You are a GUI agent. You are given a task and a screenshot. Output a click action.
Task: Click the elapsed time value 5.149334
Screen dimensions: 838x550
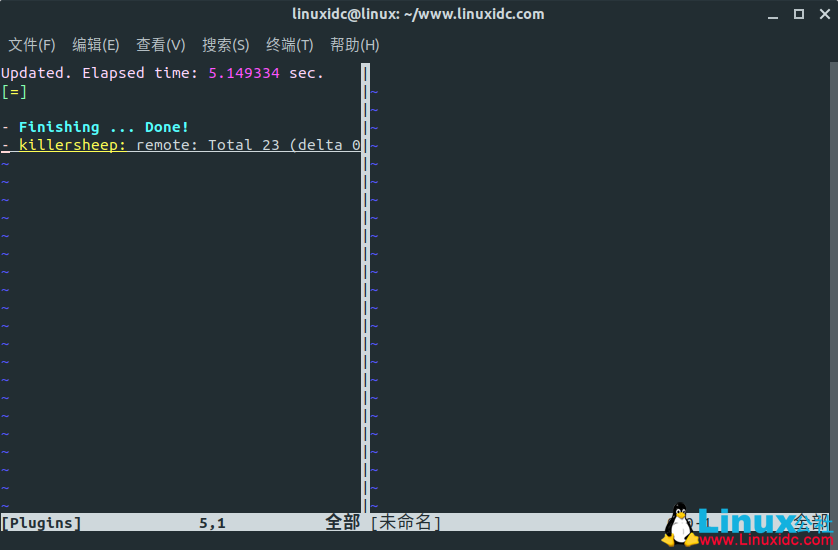(x=244, y=73)
